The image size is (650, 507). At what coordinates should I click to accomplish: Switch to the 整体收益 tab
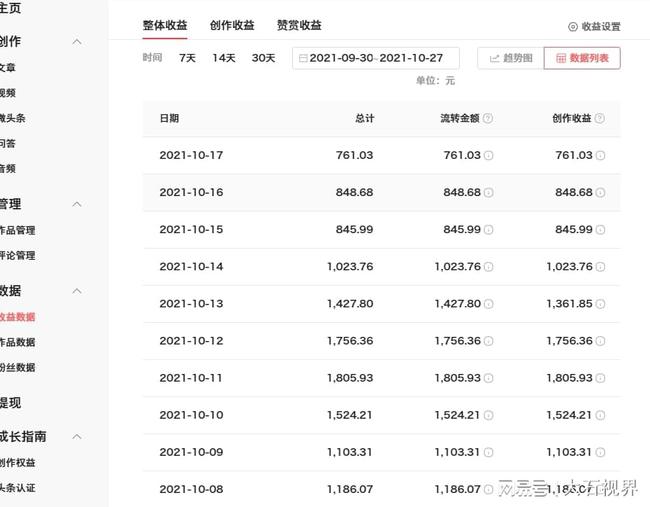coord(165,25)
